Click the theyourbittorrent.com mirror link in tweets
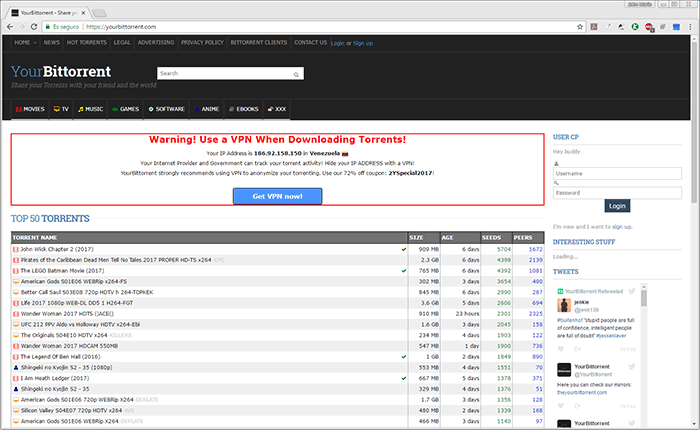This screenshot has height=430, width=700. point(582,392)
